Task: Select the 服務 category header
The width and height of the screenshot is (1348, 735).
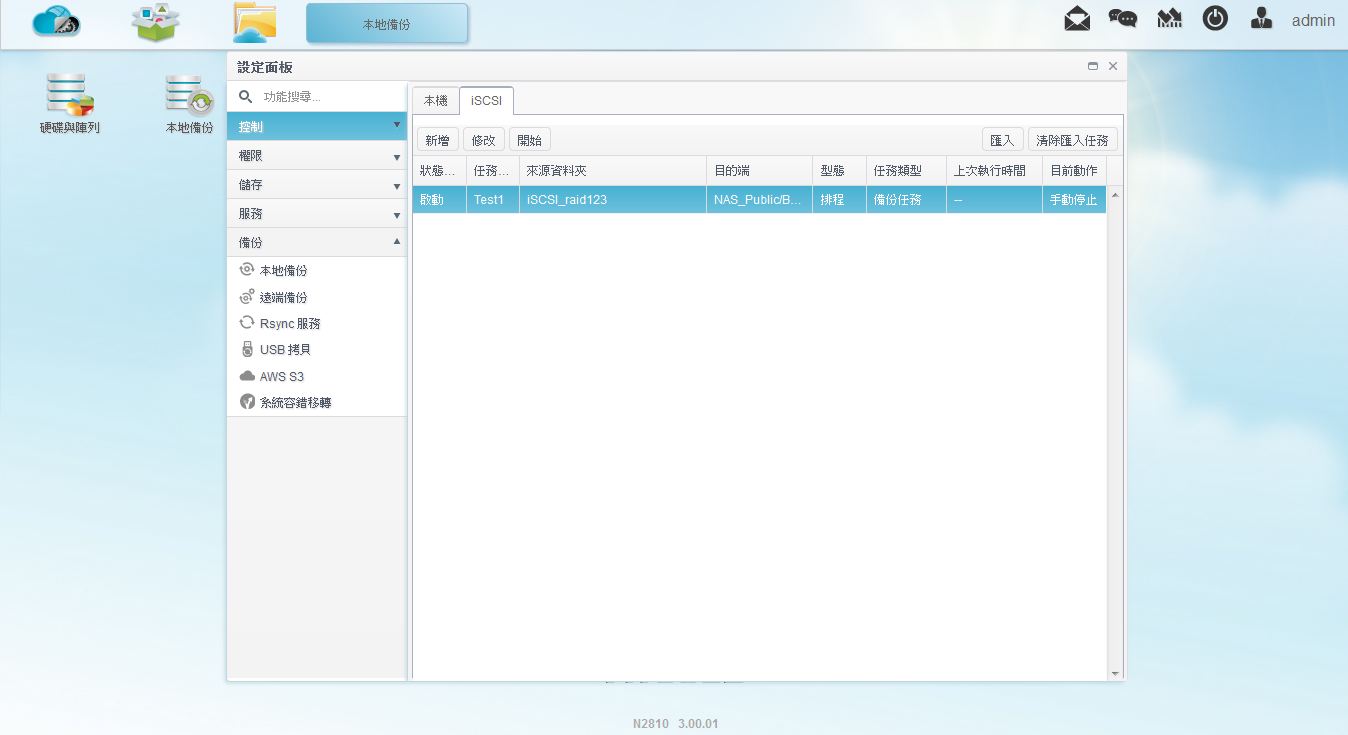Action: tap(316, 214)
